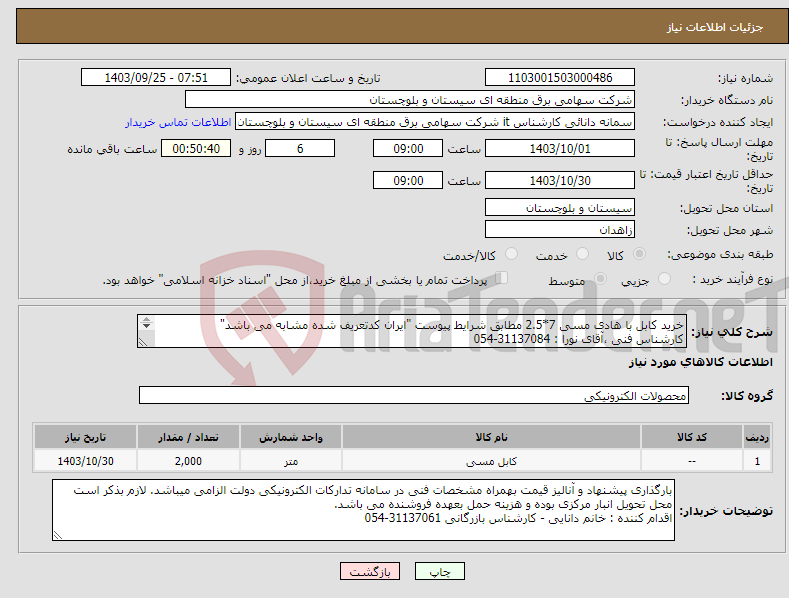Screen dimensions: 789x598
Task: Select the کالا radio button
Action: click(x=639, y=254)
